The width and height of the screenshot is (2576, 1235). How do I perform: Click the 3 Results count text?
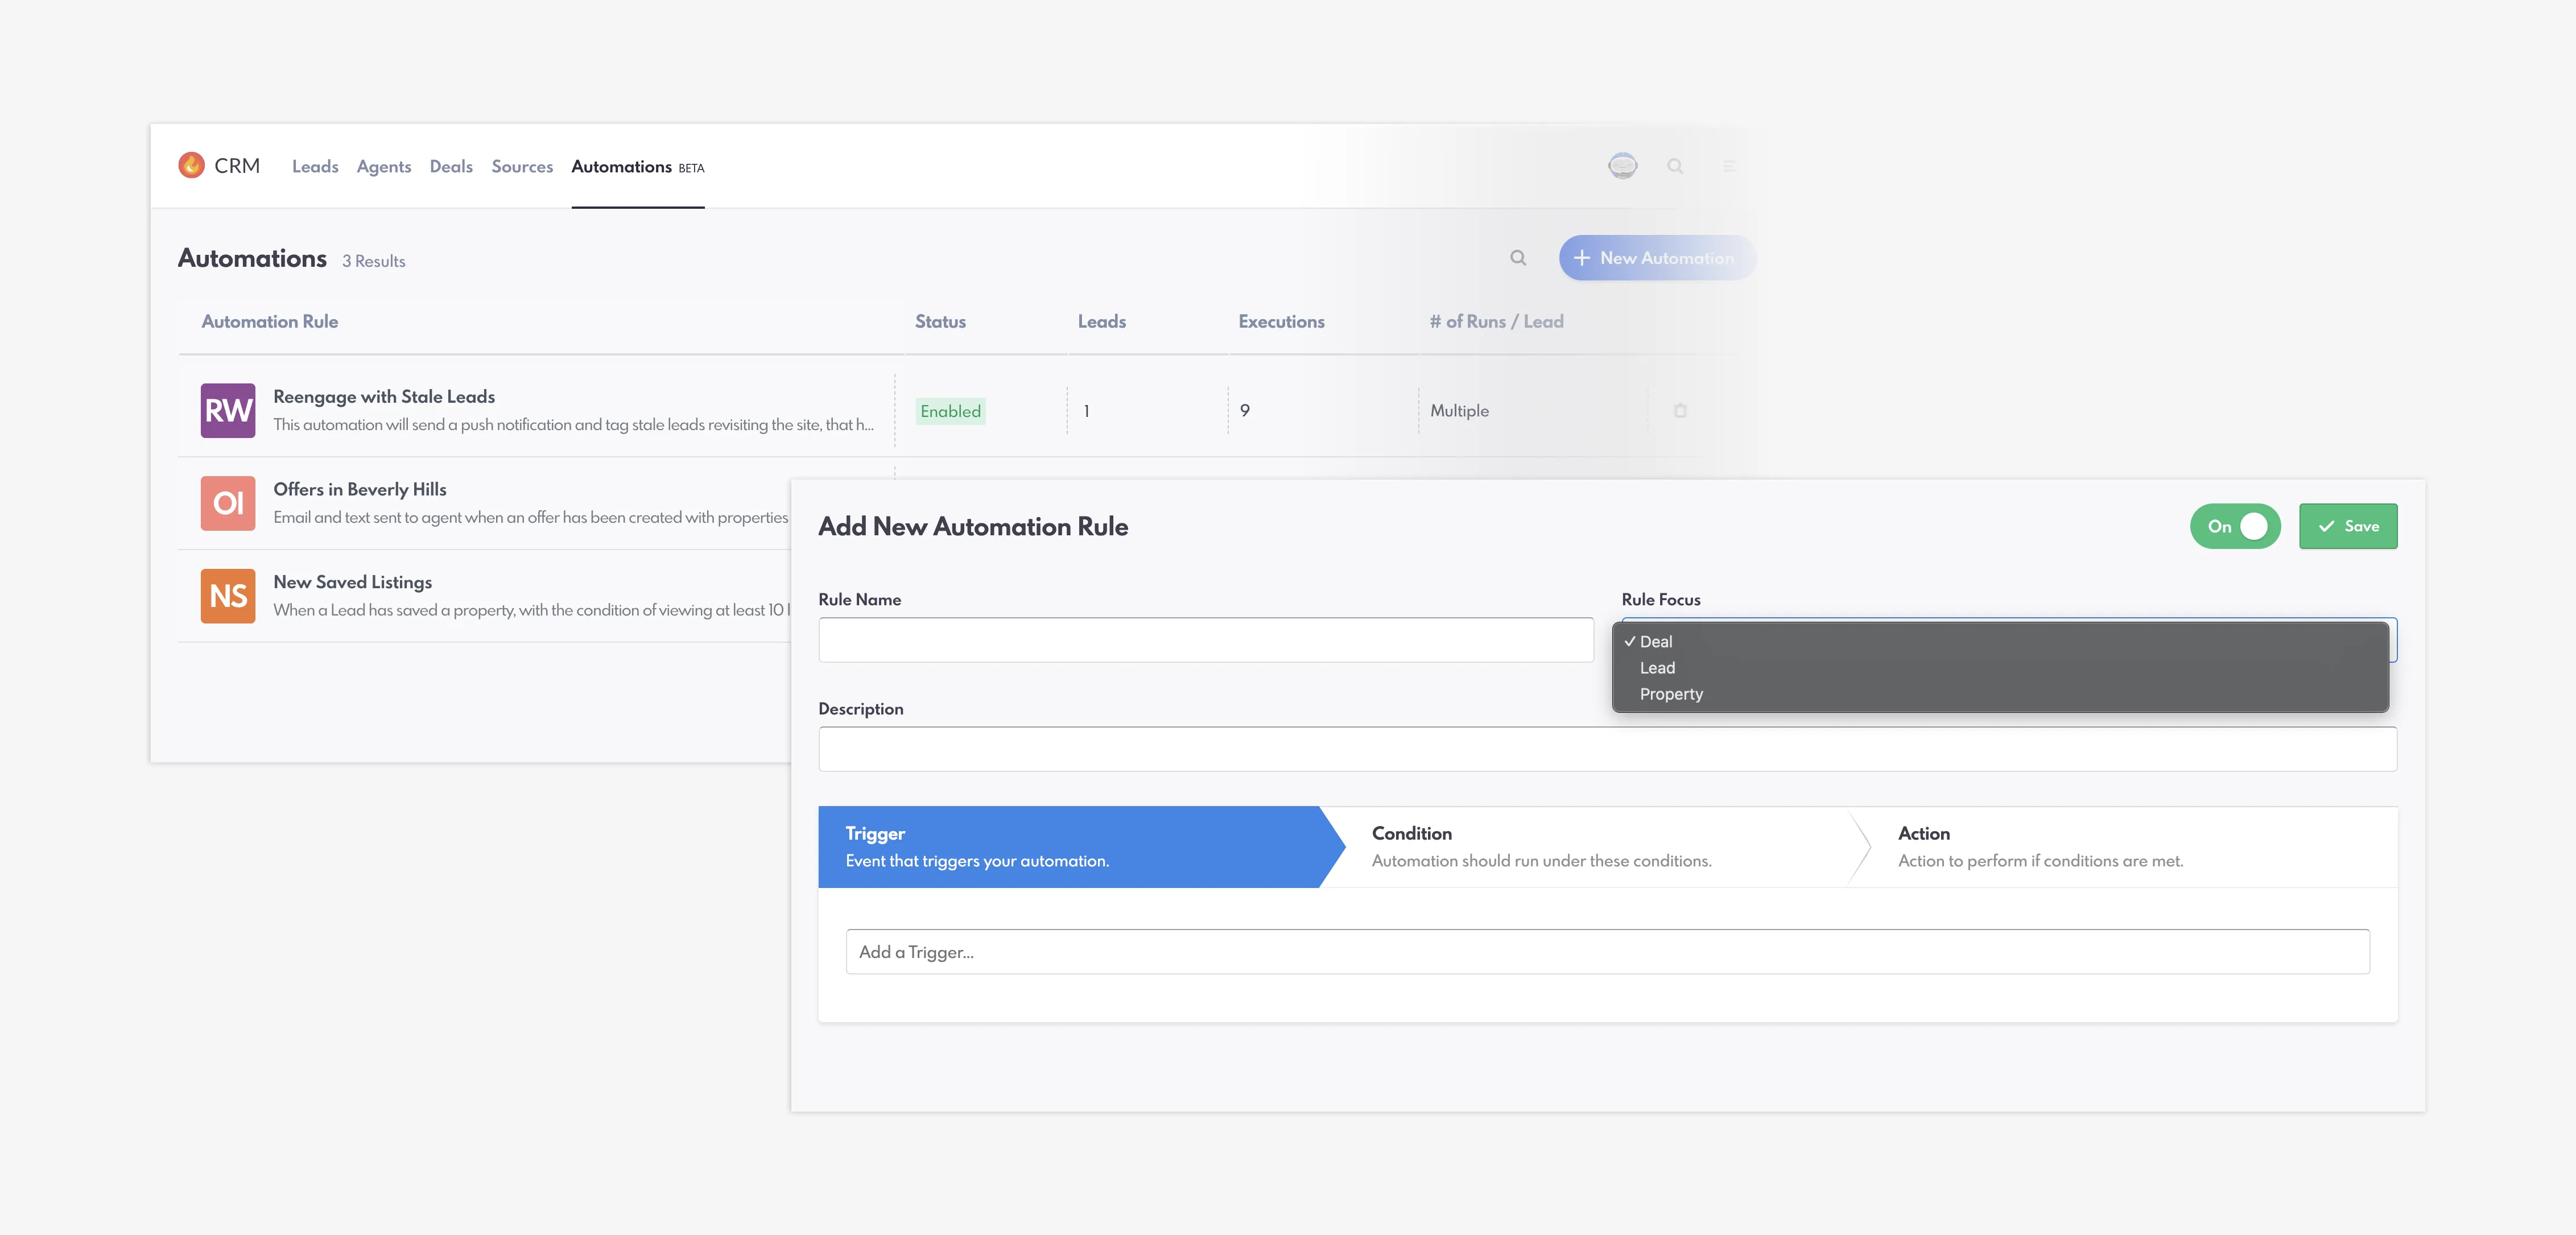tap(374, 261)
